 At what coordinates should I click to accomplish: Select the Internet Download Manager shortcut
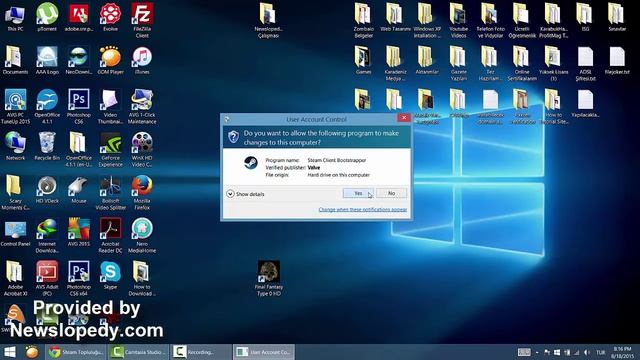point(47,236)
